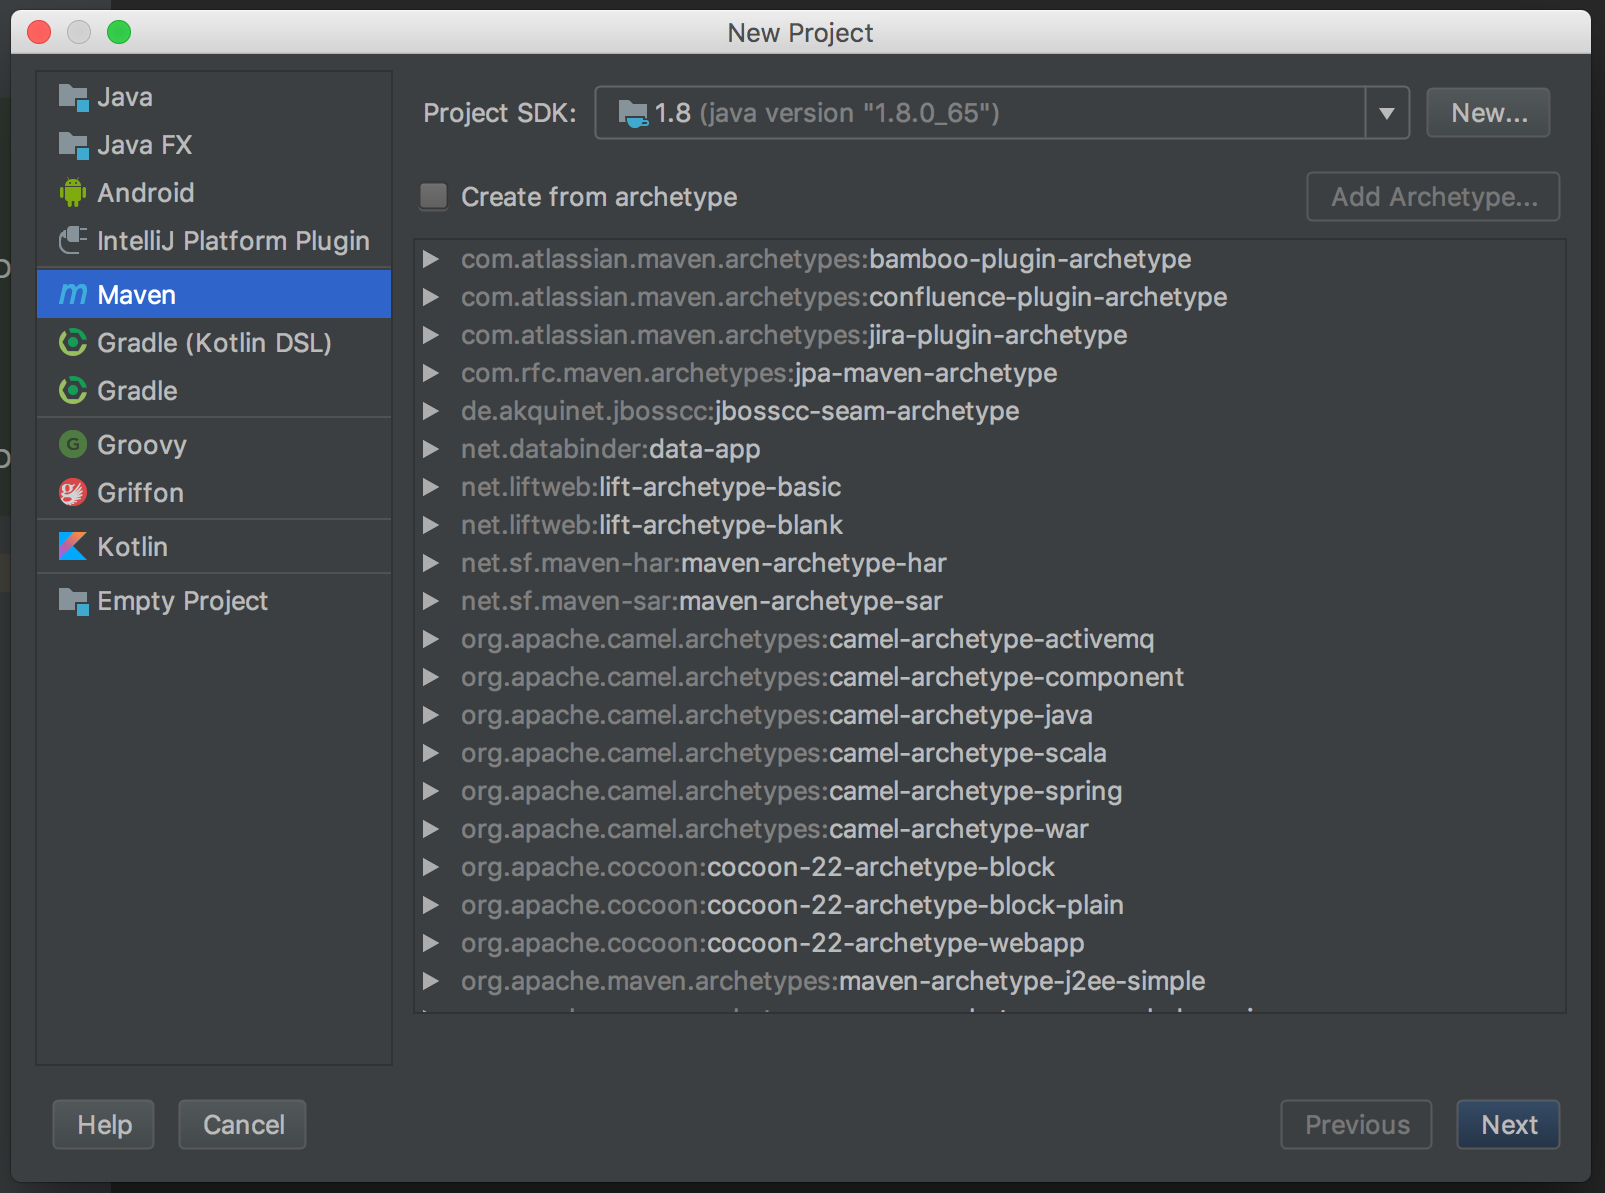Select Maven project type
The height and width of the screenshot is (1193, 1605).
pyautogui.click(x=214, y=294)
